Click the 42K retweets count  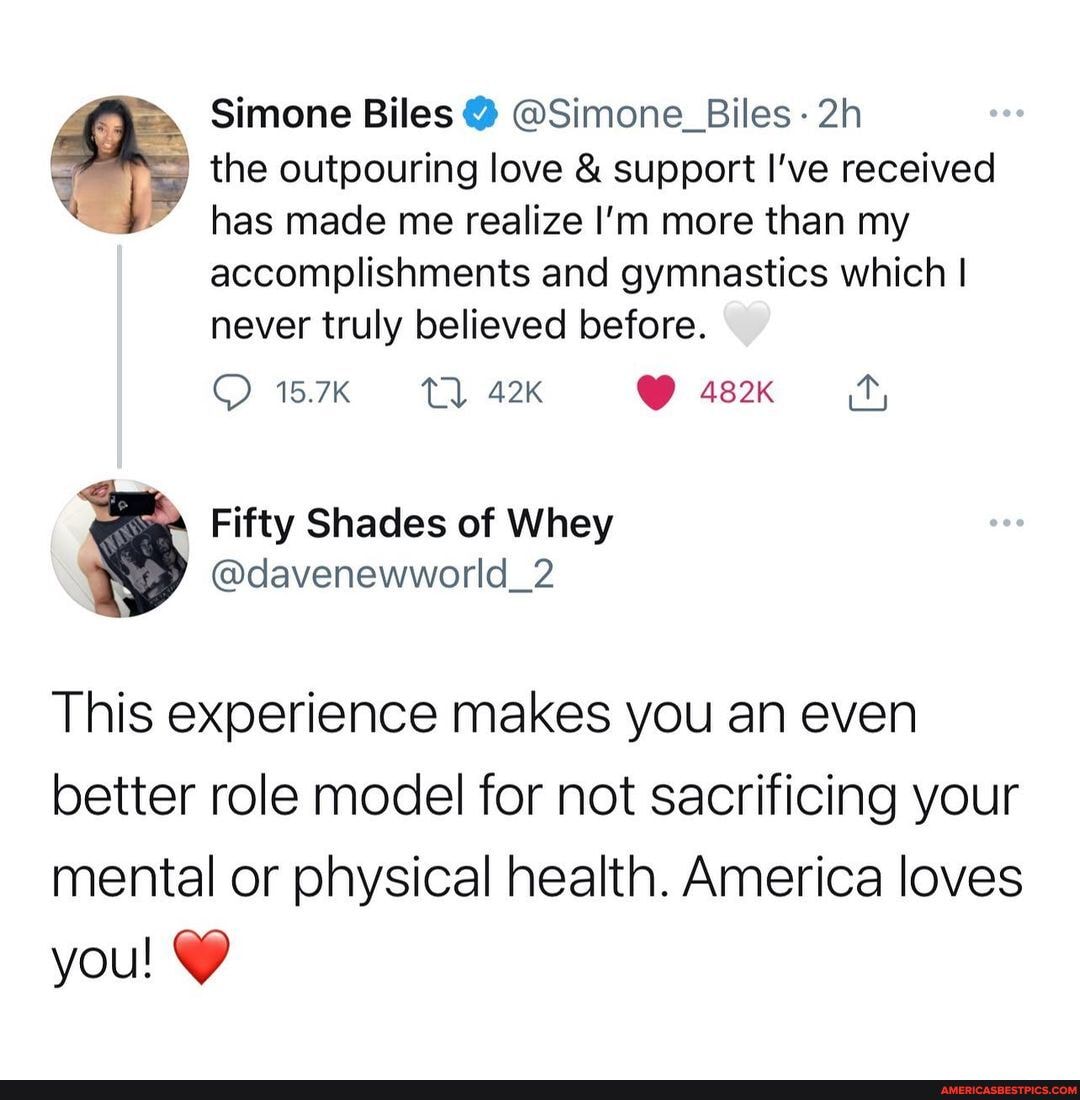[516, 393]
